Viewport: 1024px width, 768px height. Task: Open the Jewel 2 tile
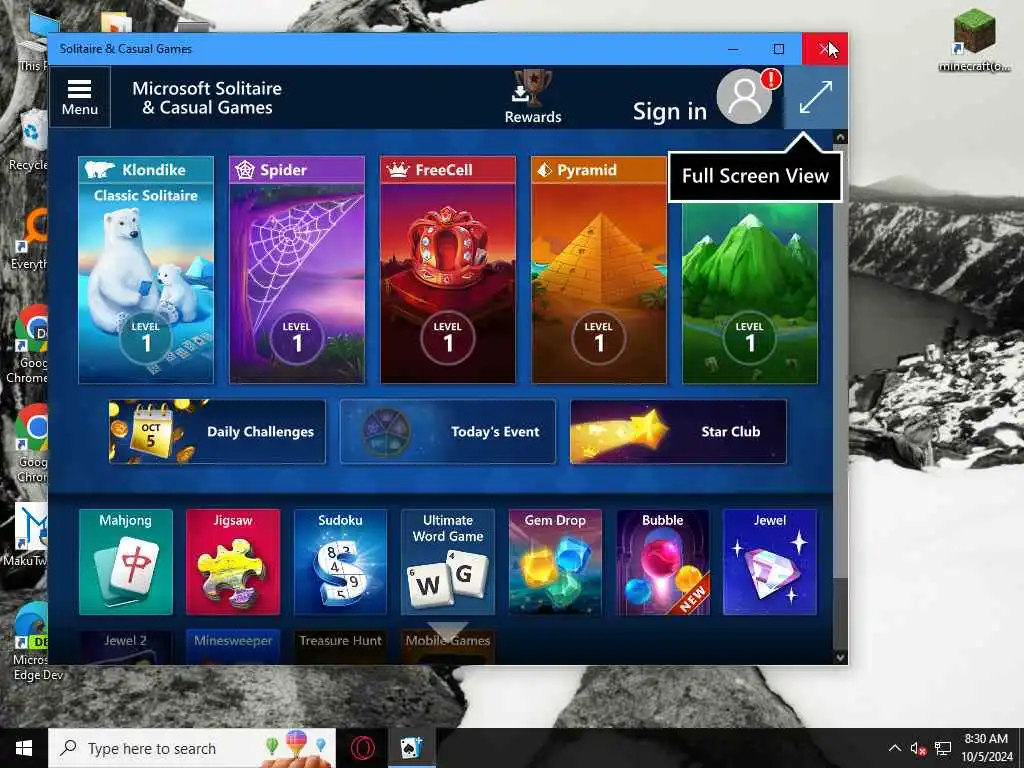(125, 647)
